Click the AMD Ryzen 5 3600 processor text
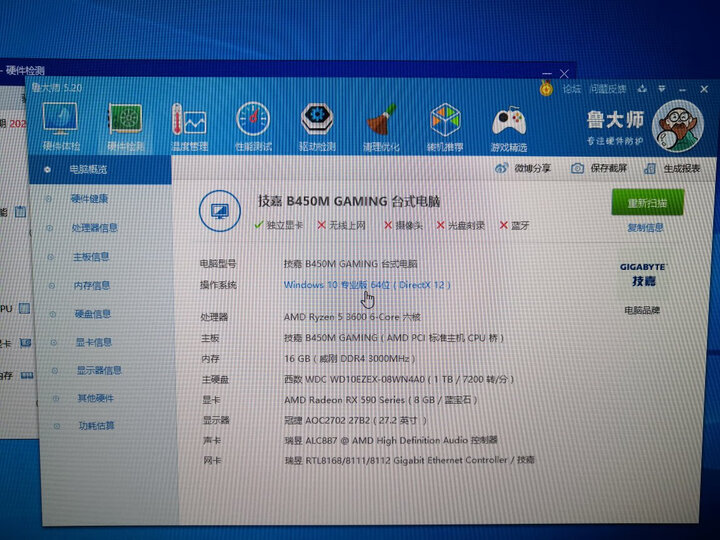720x540 pixels. click(x=352, y=317)
